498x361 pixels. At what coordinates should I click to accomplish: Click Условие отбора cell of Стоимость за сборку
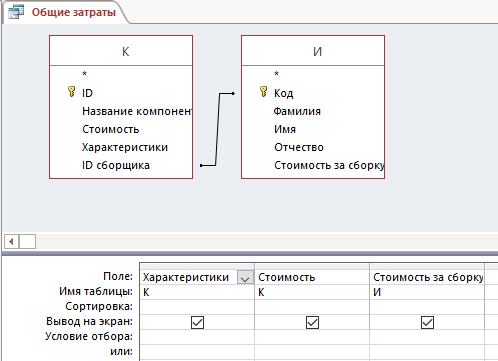[x=427, y=337]
